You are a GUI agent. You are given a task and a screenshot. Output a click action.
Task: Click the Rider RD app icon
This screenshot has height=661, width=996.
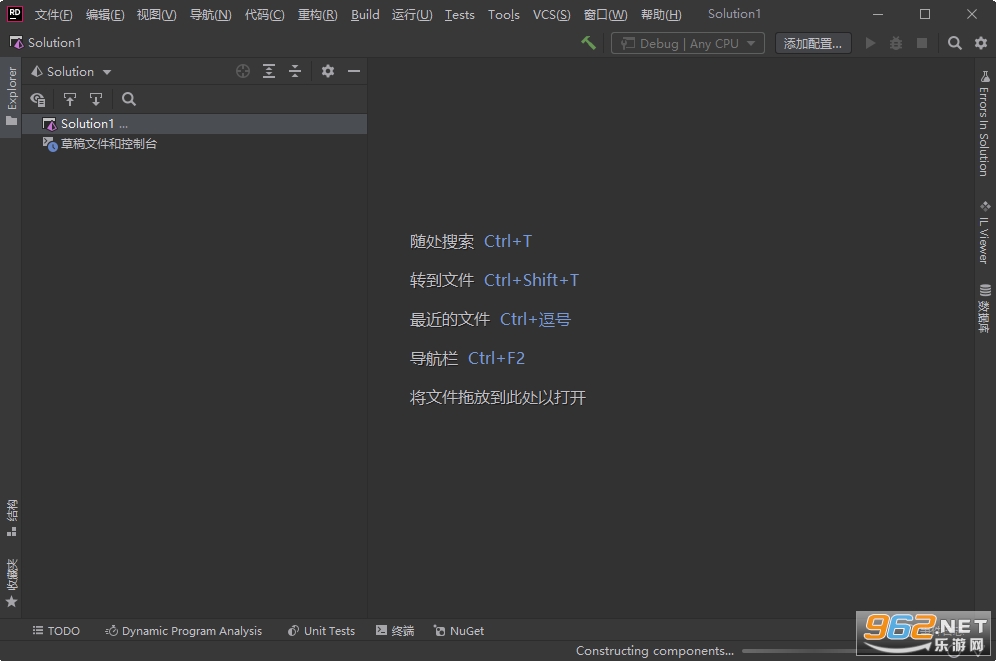(x=14, y=14)
